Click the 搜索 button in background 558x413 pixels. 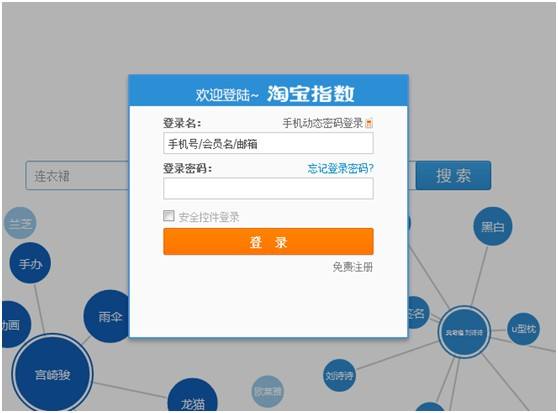pyautogui.click(x=453, y=175)
